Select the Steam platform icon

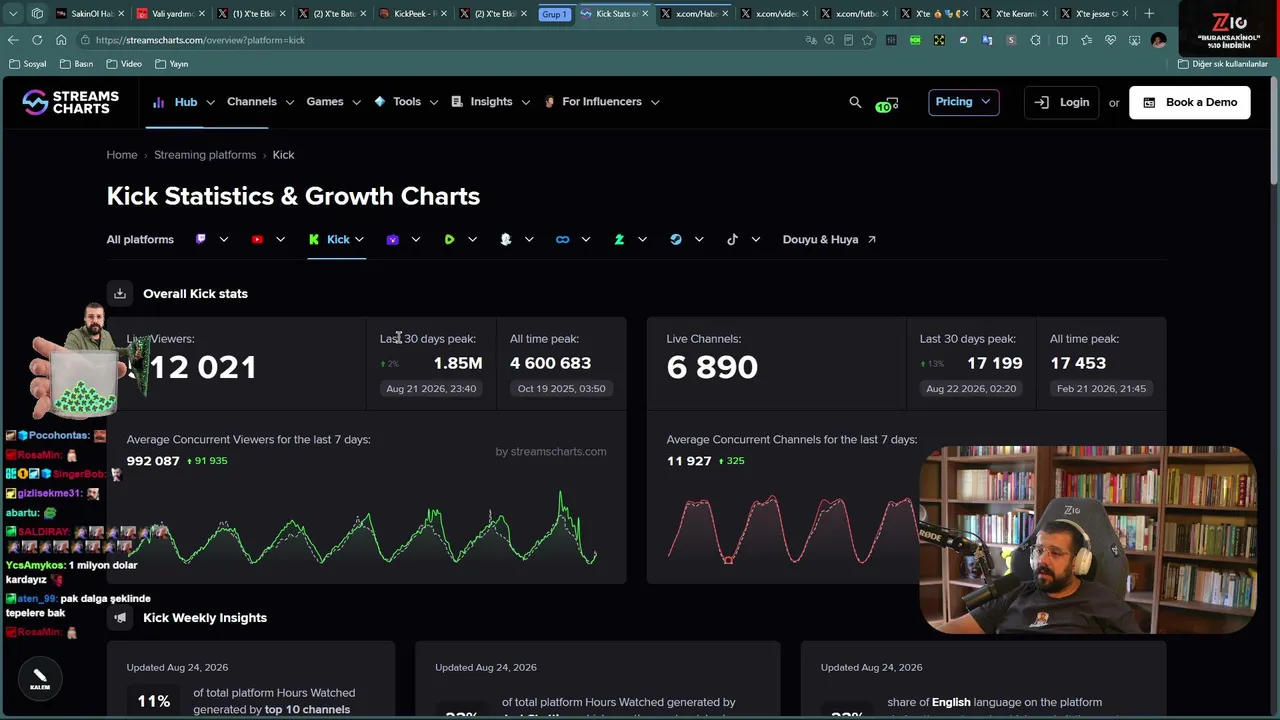[676, 239]
